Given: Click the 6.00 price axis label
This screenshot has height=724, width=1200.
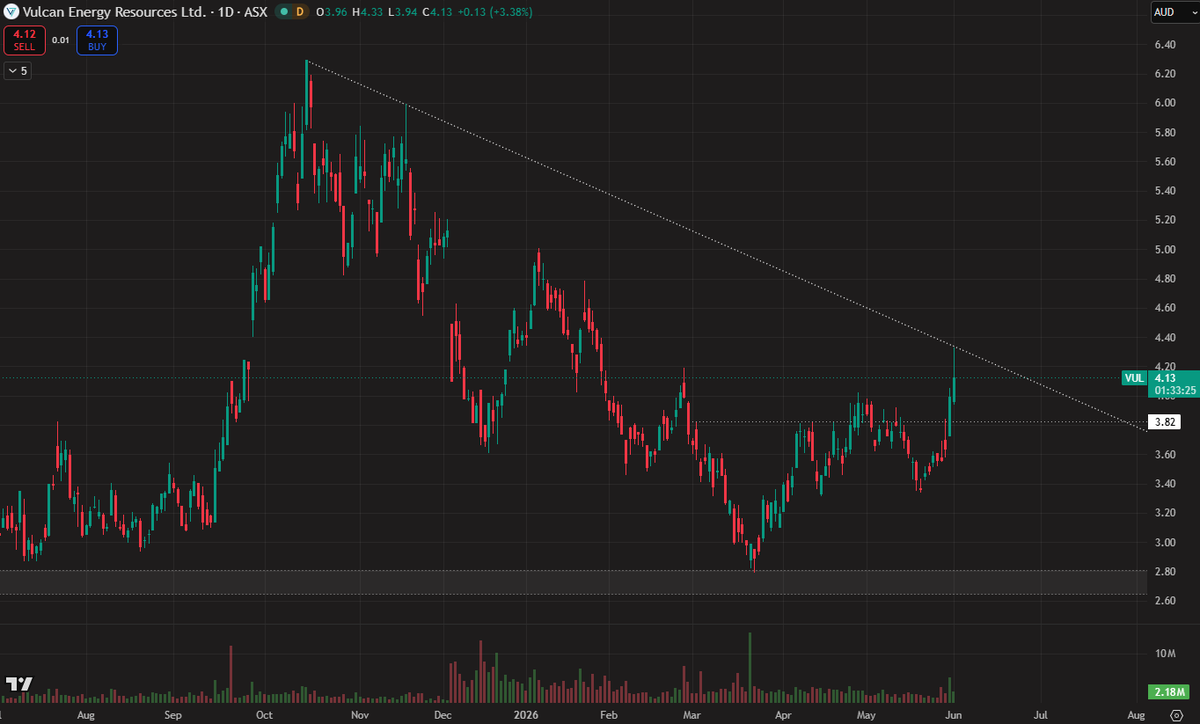Looking at the screenshot, I should click(x=1164, y=103).
